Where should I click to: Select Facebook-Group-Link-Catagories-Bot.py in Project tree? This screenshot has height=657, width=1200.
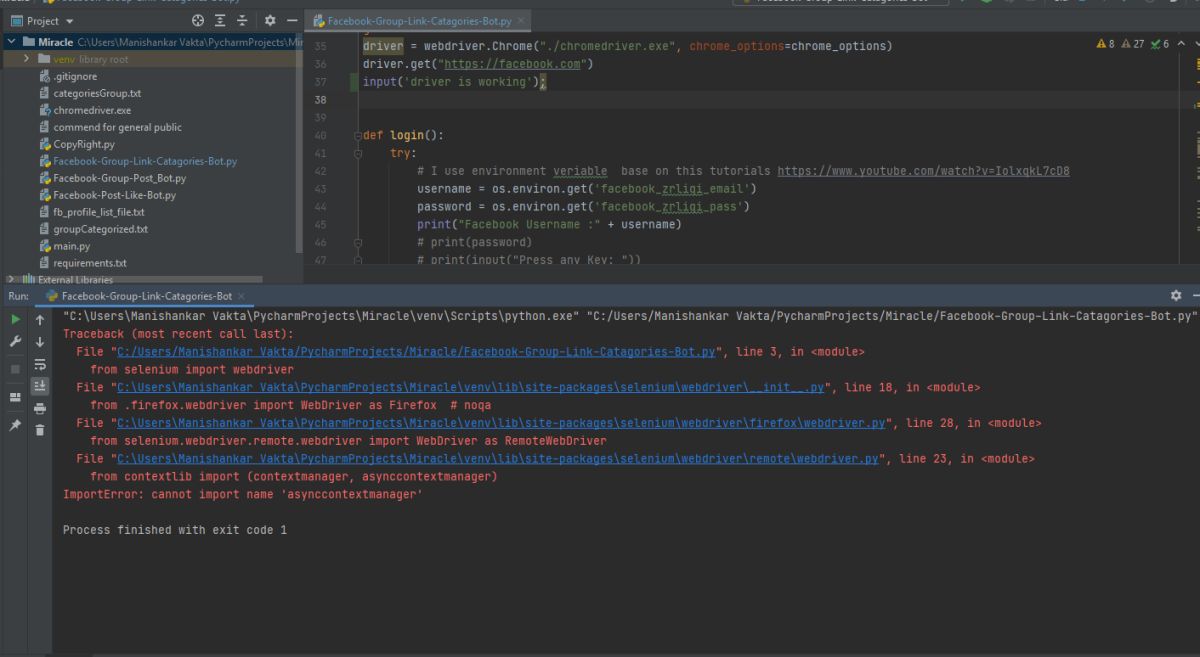point(145,161)
